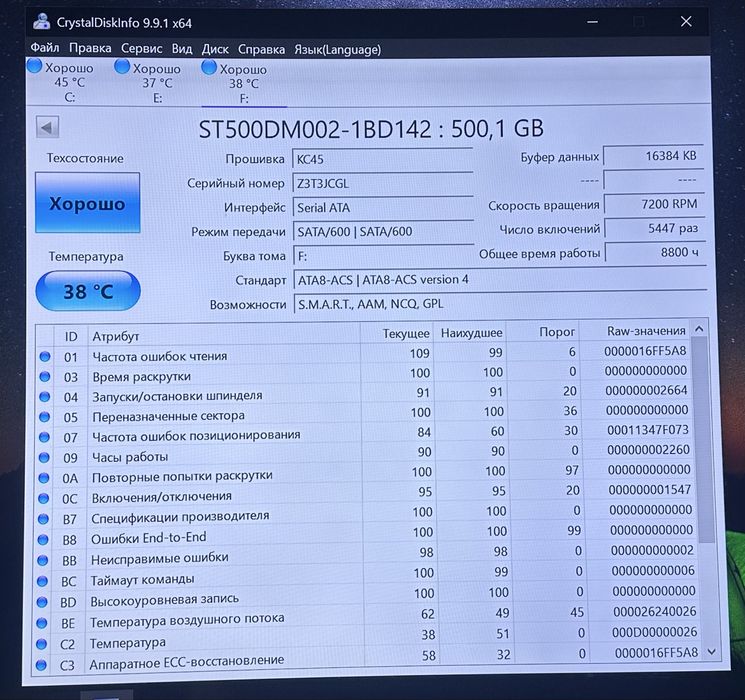Click raw value 000026240026
Image resolution: width=745 pixels, height=700 pixels.
click(x=654, y=611)
